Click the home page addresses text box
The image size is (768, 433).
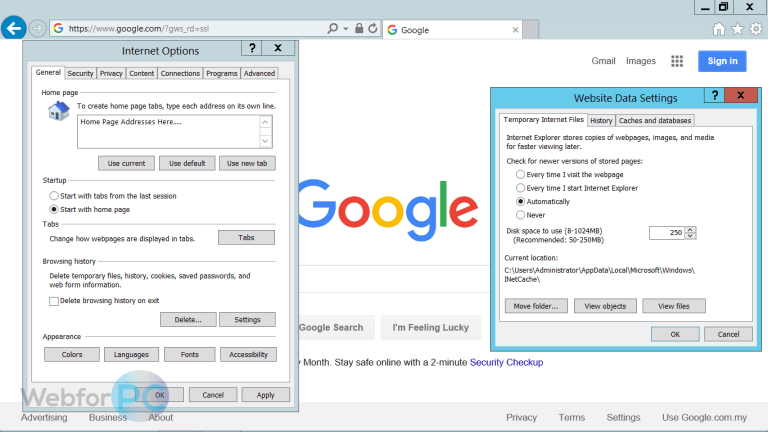168,132
